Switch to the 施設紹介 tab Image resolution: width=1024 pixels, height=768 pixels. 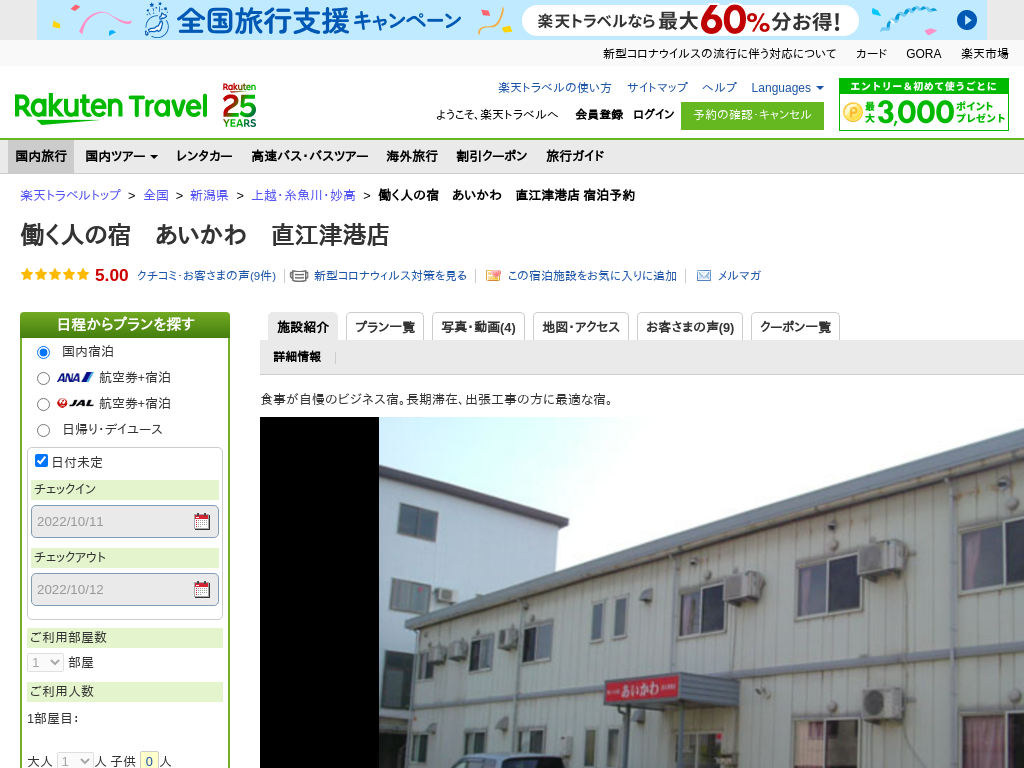click(x=303, y=327)
